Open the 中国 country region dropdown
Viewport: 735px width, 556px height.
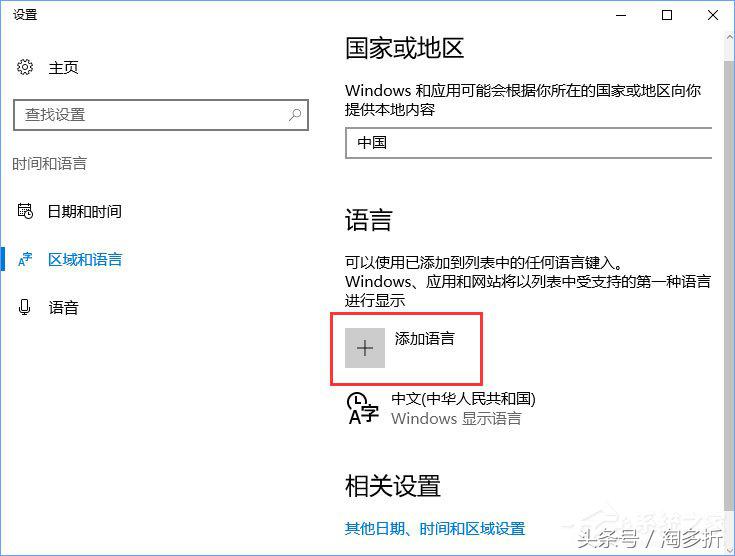pyautogui.click(x=529, y=143)
